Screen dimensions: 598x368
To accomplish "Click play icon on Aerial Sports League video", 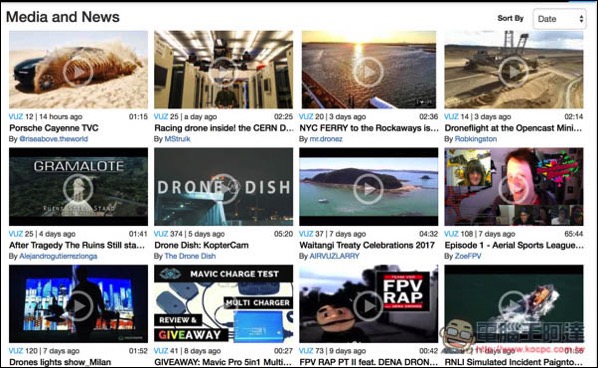I will [x=514, y=188].
